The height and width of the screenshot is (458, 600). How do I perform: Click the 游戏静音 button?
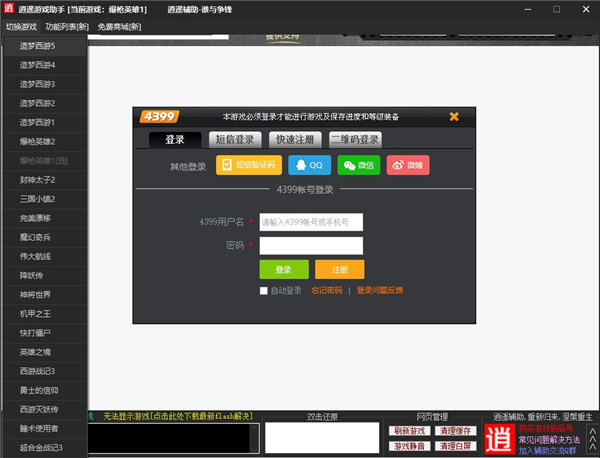click(x=409, y=446)
